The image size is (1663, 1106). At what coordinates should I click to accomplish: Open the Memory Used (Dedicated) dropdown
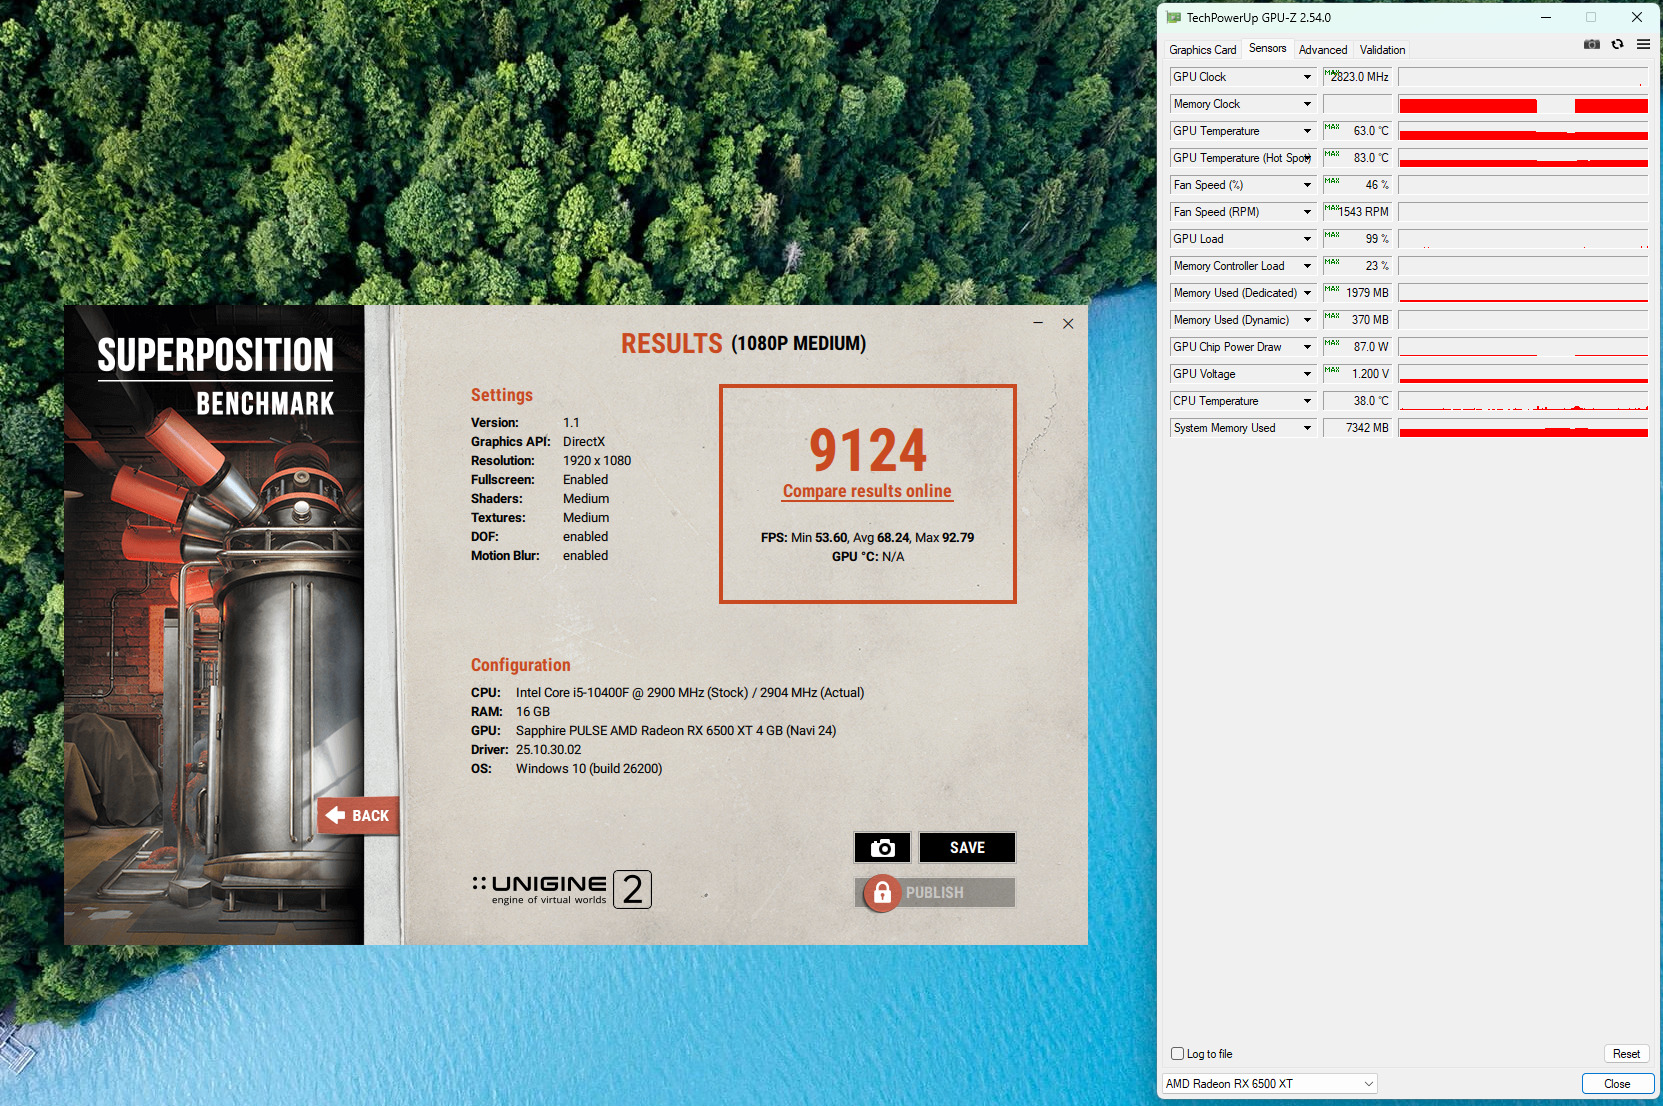[1307, 293]
